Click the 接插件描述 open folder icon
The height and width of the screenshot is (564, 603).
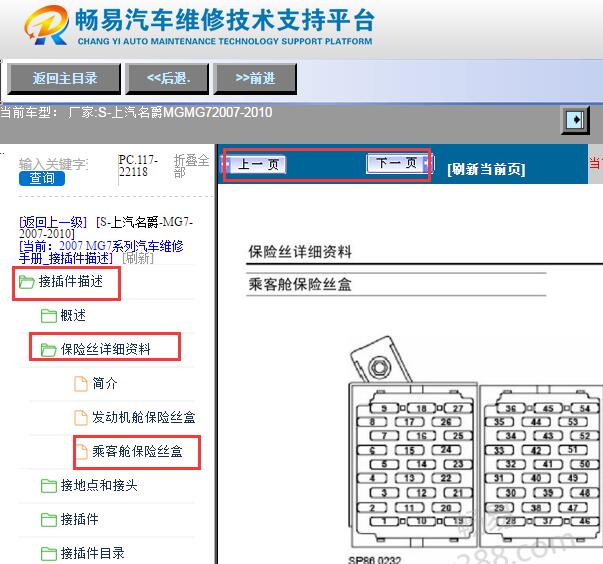coord(27,282)
